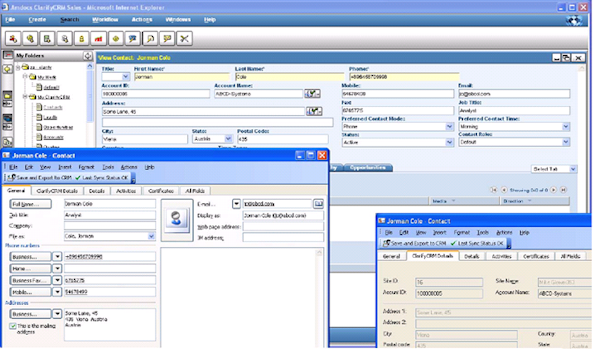
Task: Click Save and Export to CRM in right contact window
Action: click(414, 243)
